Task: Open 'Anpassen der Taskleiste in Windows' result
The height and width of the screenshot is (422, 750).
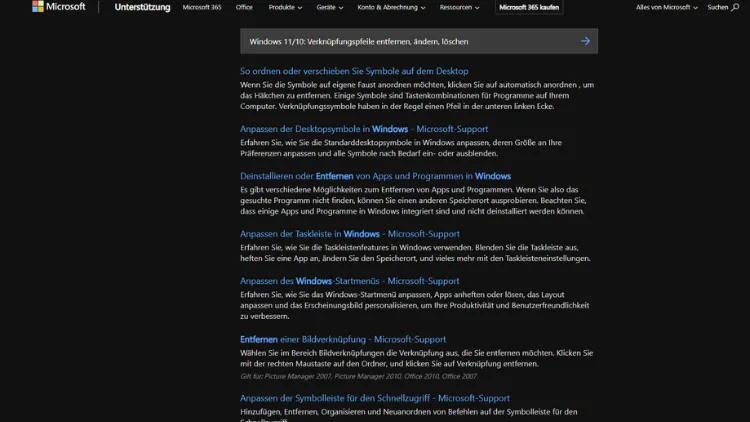Action: point(350,234)
